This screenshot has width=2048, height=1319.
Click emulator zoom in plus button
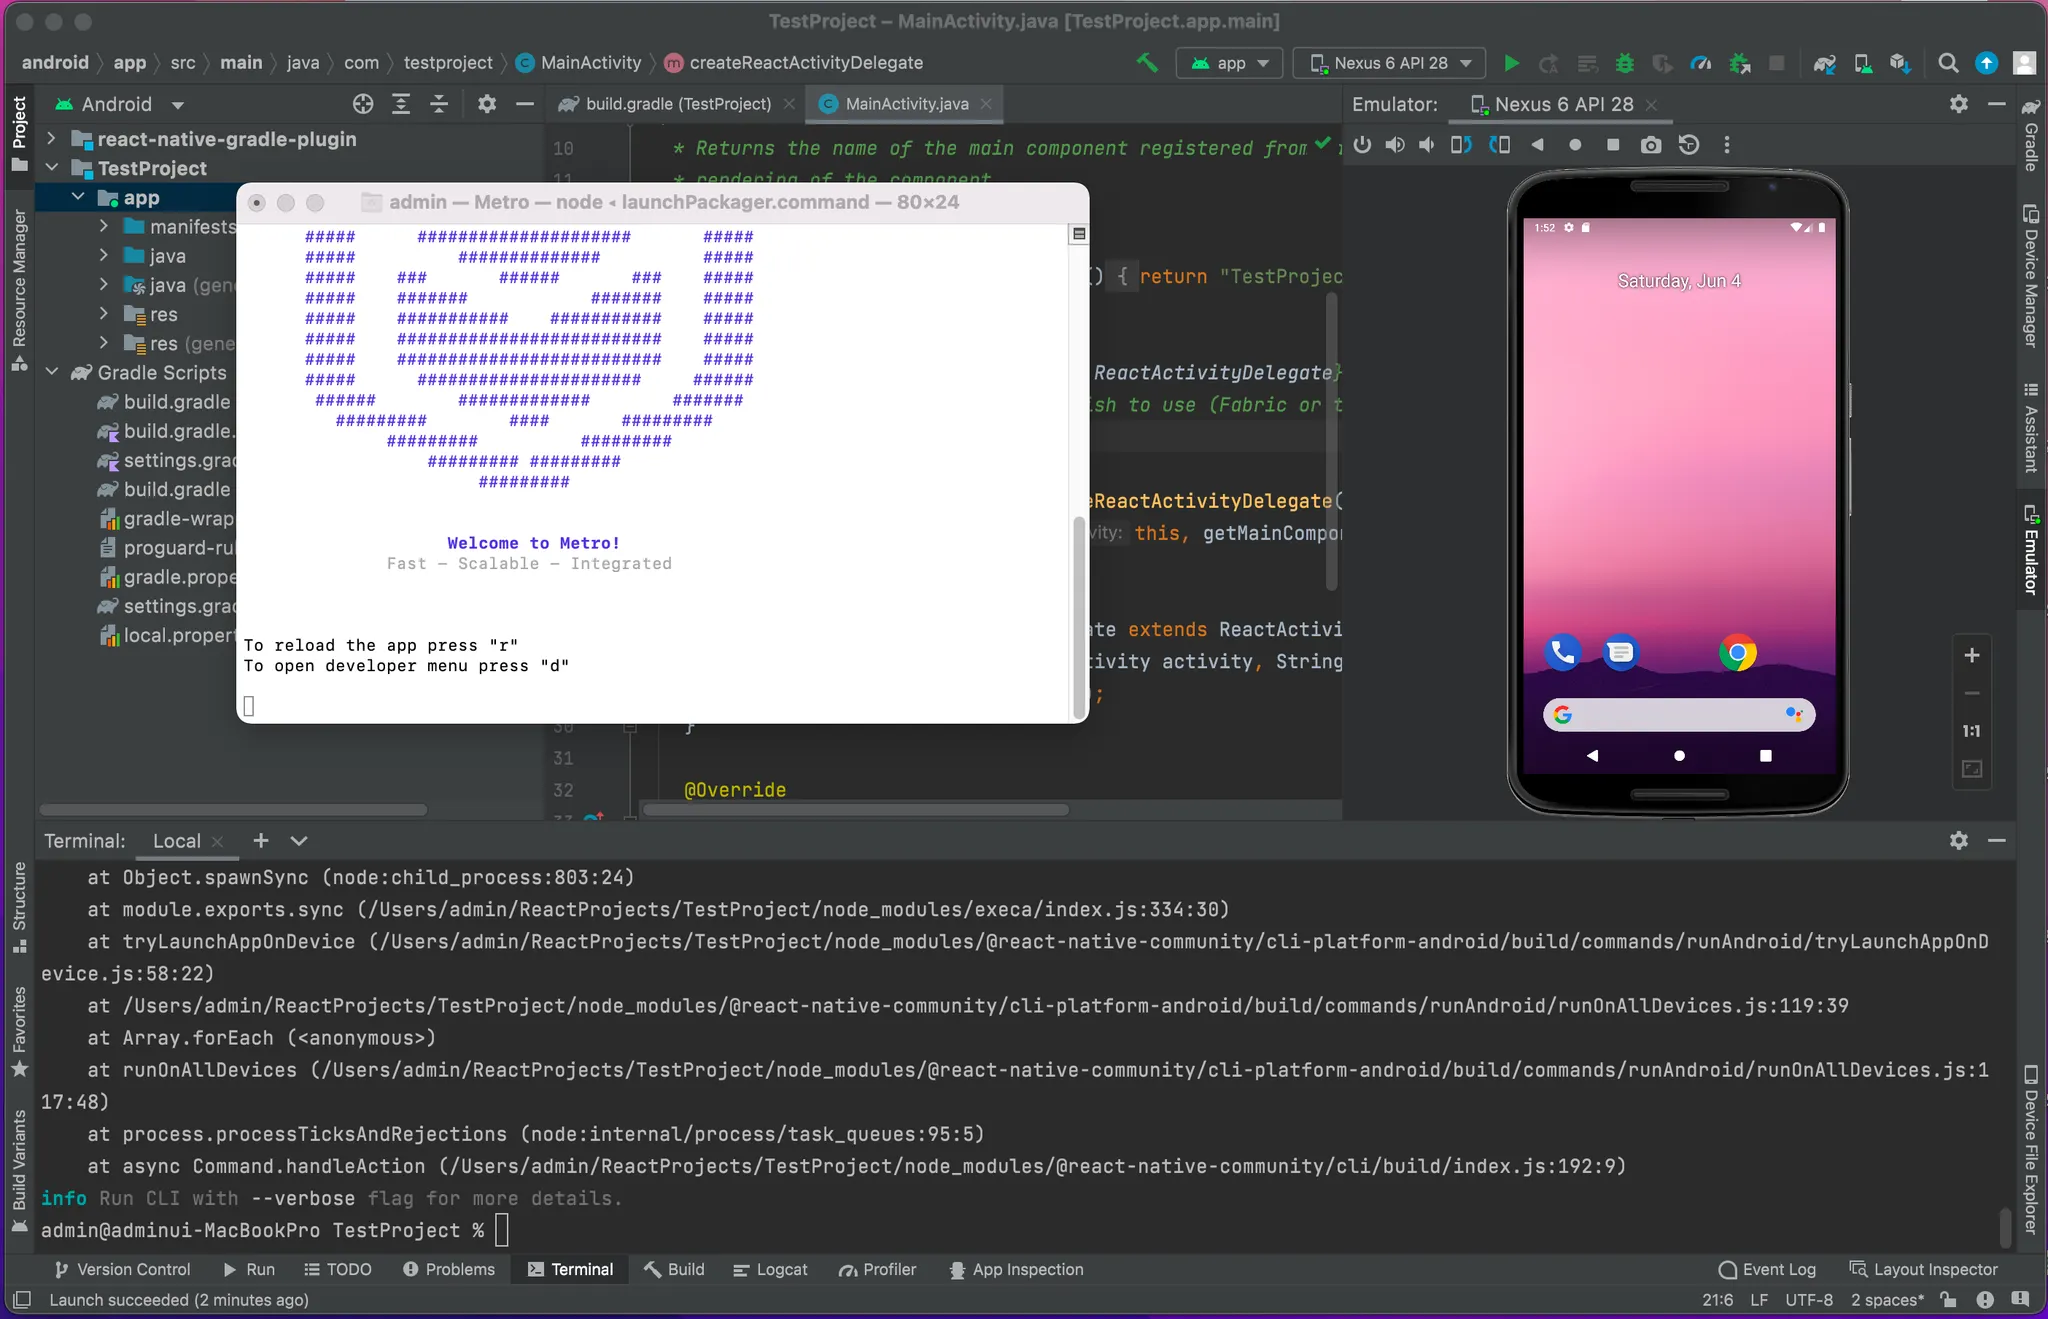[x=1971, y=655]
